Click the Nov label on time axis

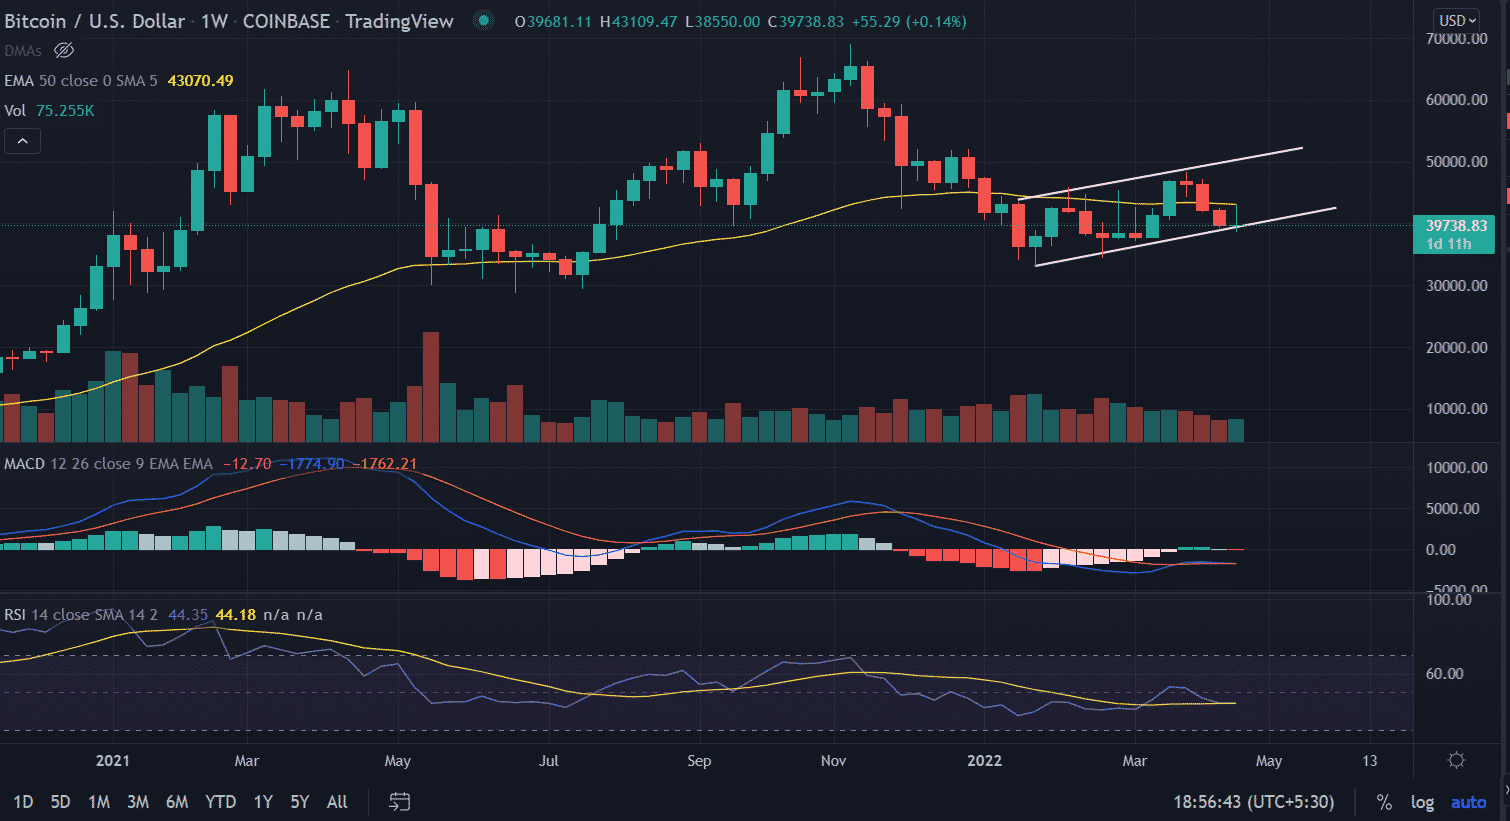833,760
